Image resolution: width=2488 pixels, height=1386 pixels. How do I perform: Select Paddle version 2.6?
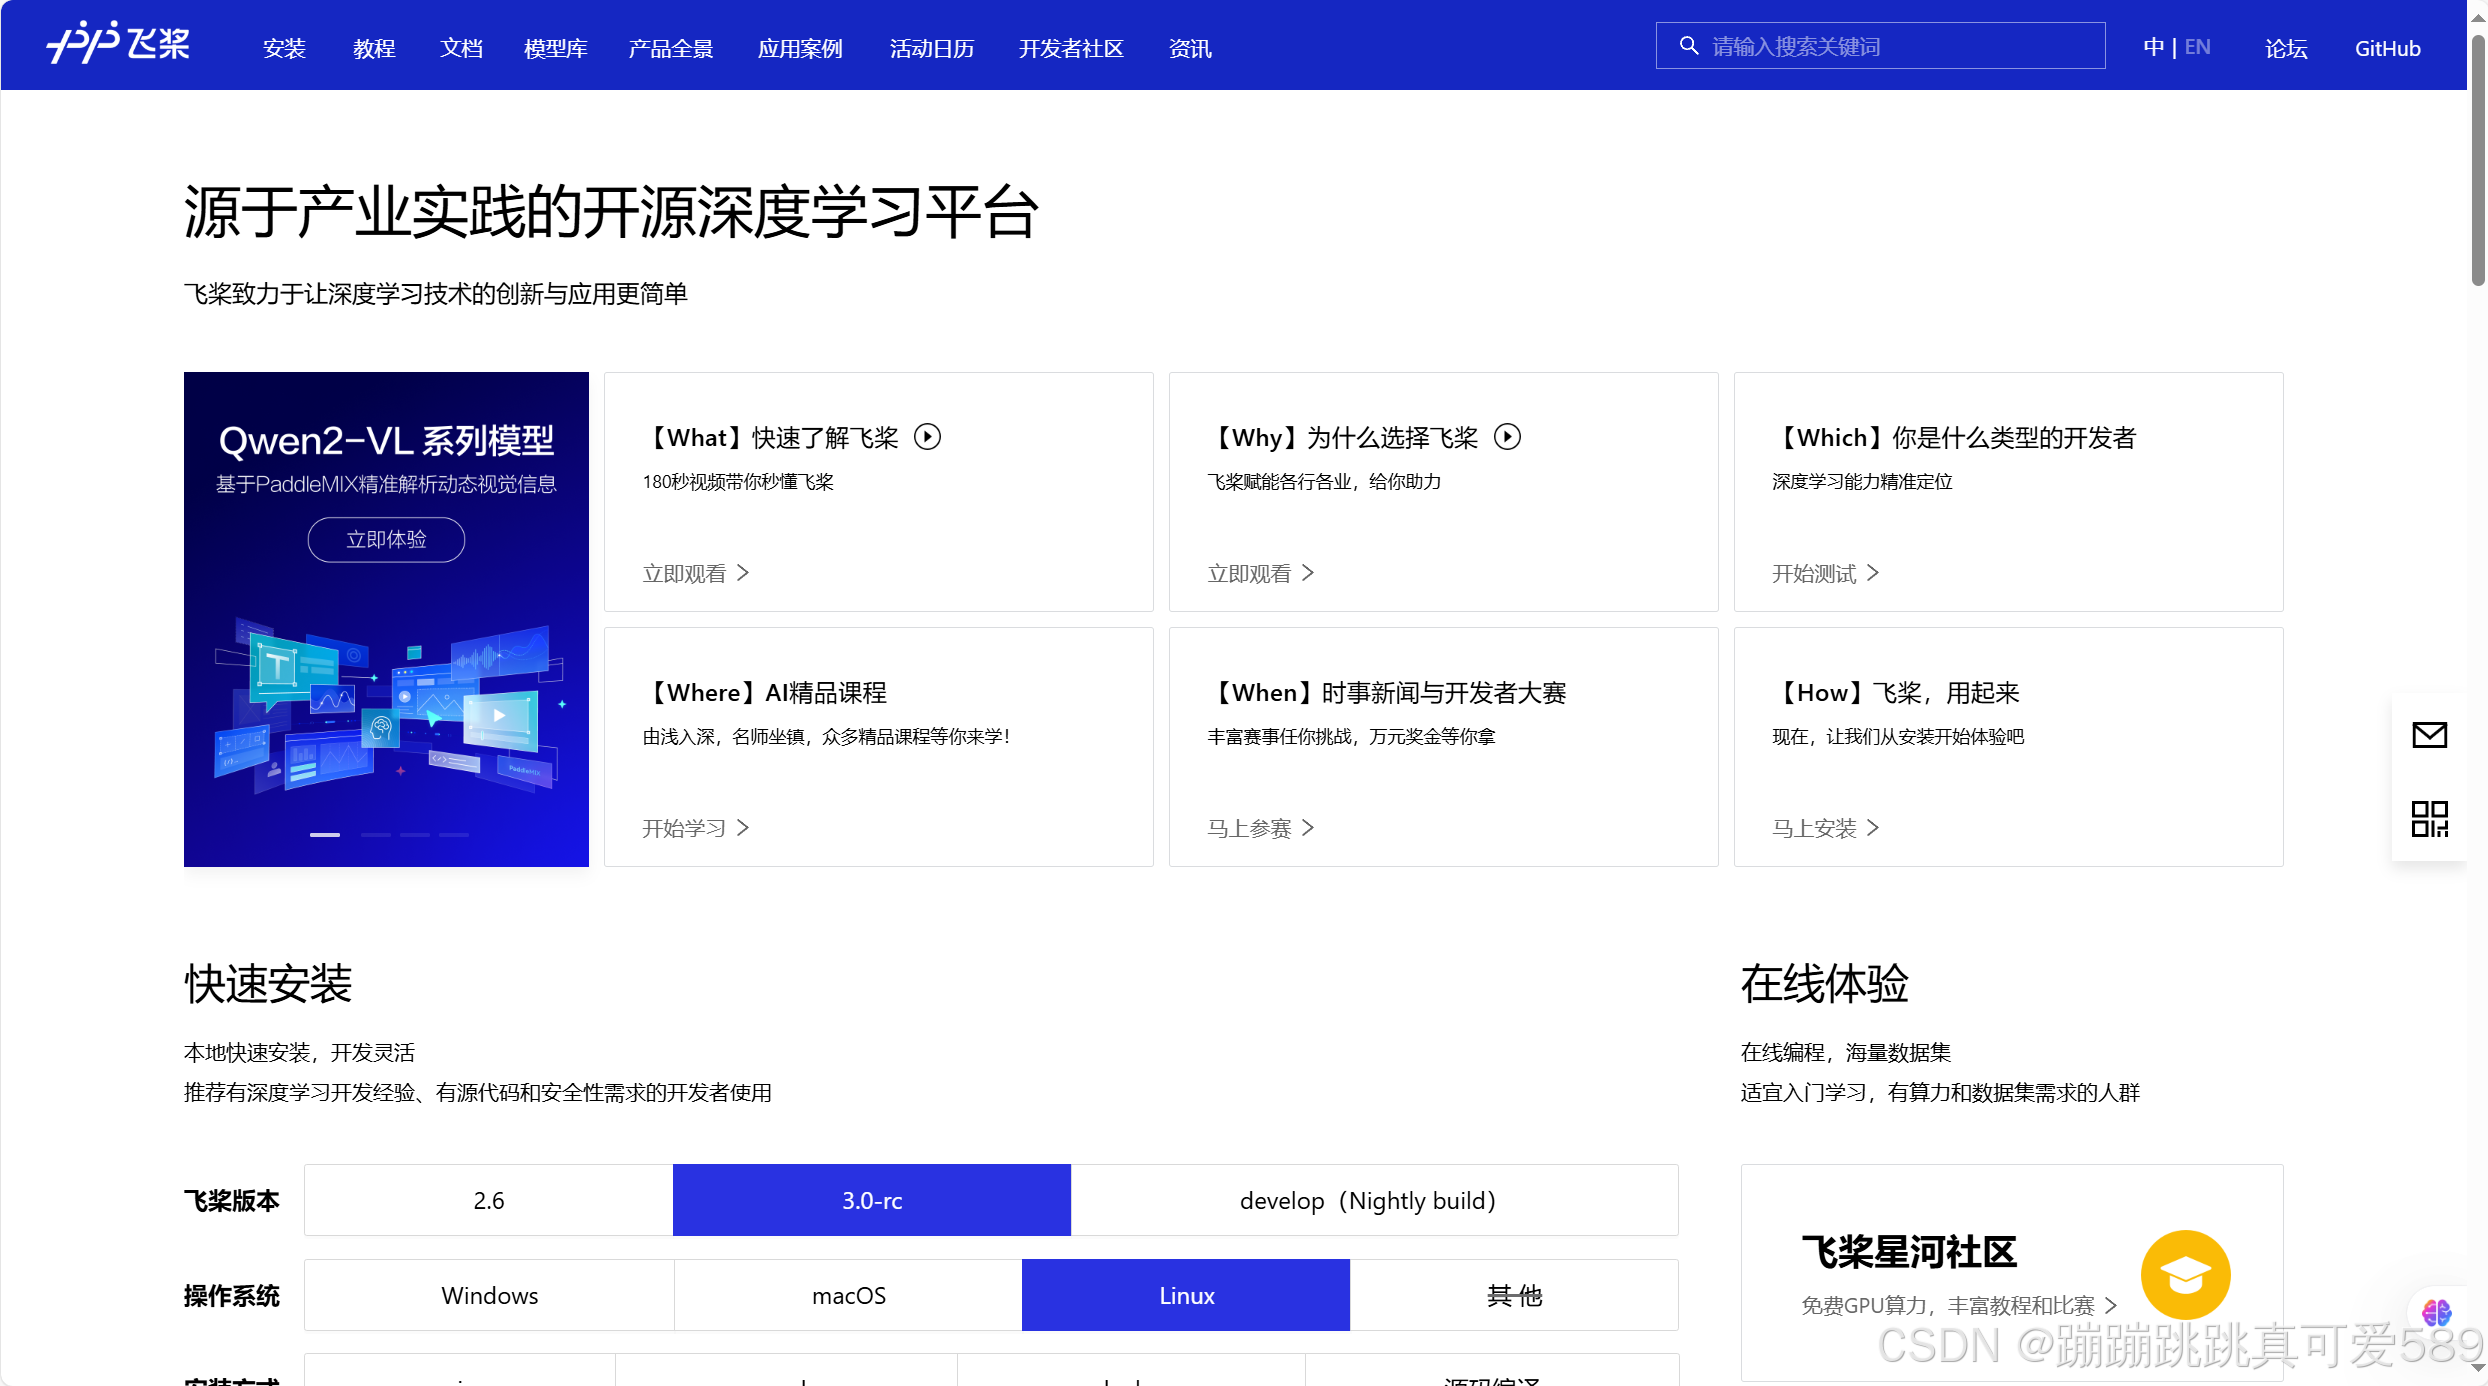click(x=488, y=1200)
